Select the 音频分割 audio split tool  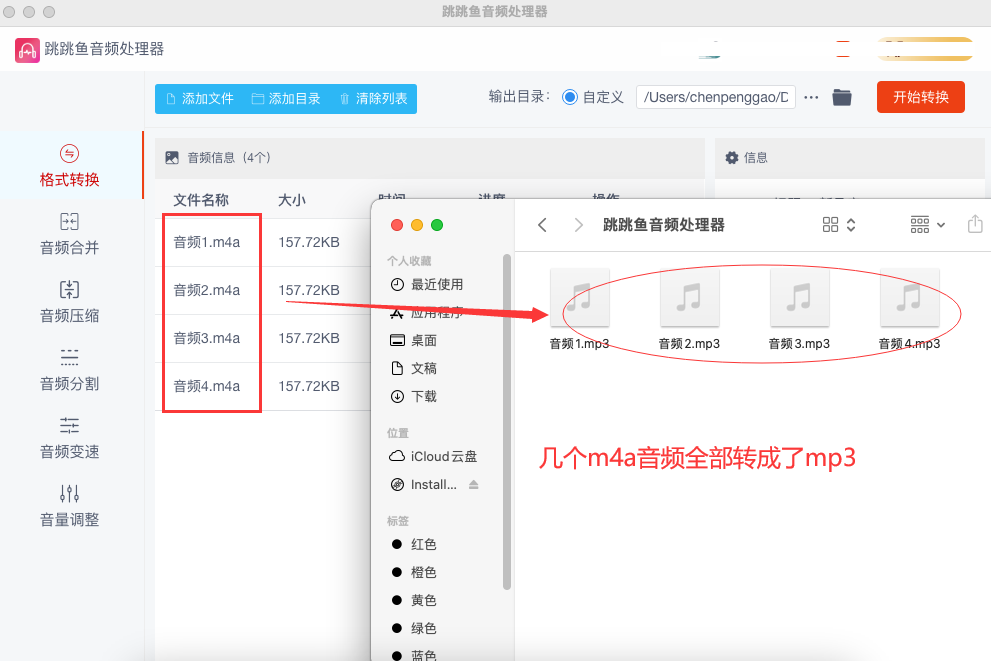pos(69,358)
